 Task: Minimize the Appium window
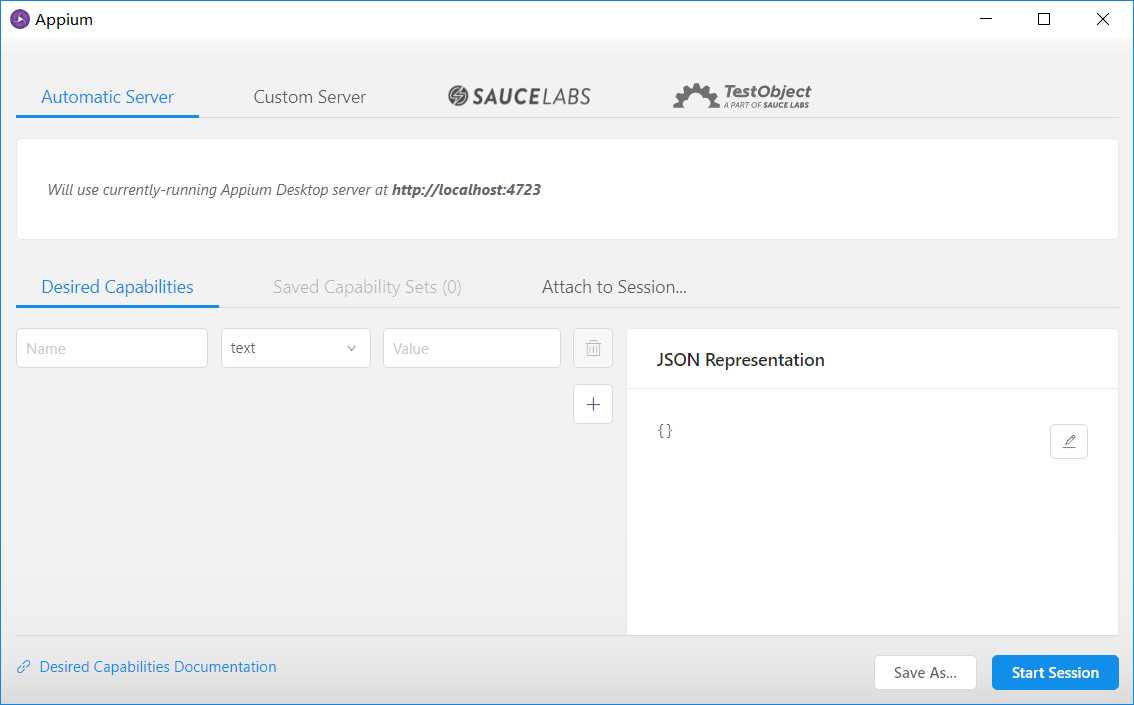click(x=986, y=20)
